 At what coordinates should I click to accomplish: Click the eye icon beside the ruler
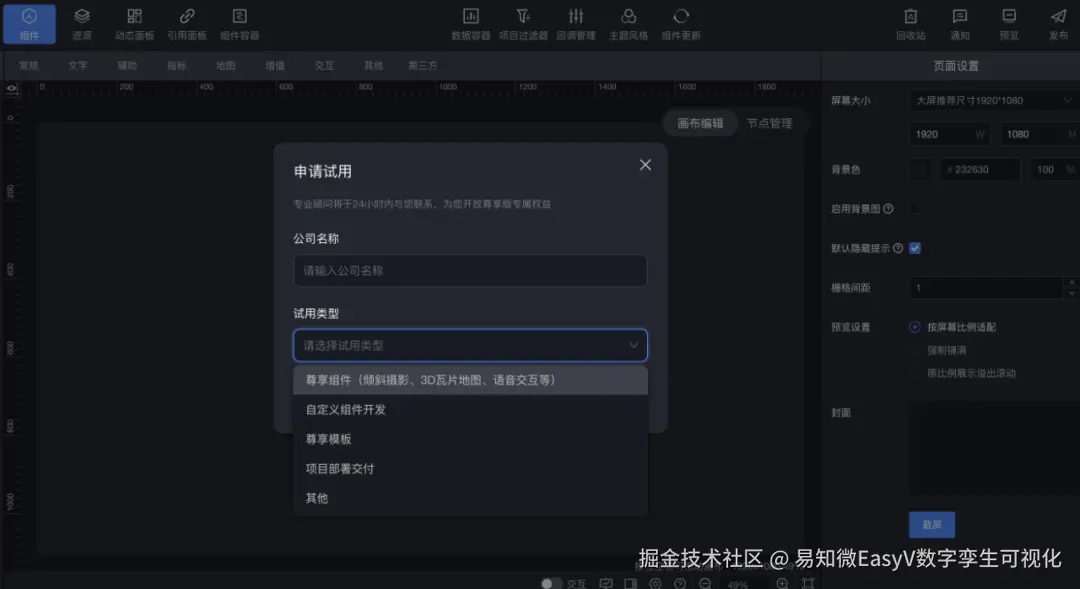click(x=12, y=89)
